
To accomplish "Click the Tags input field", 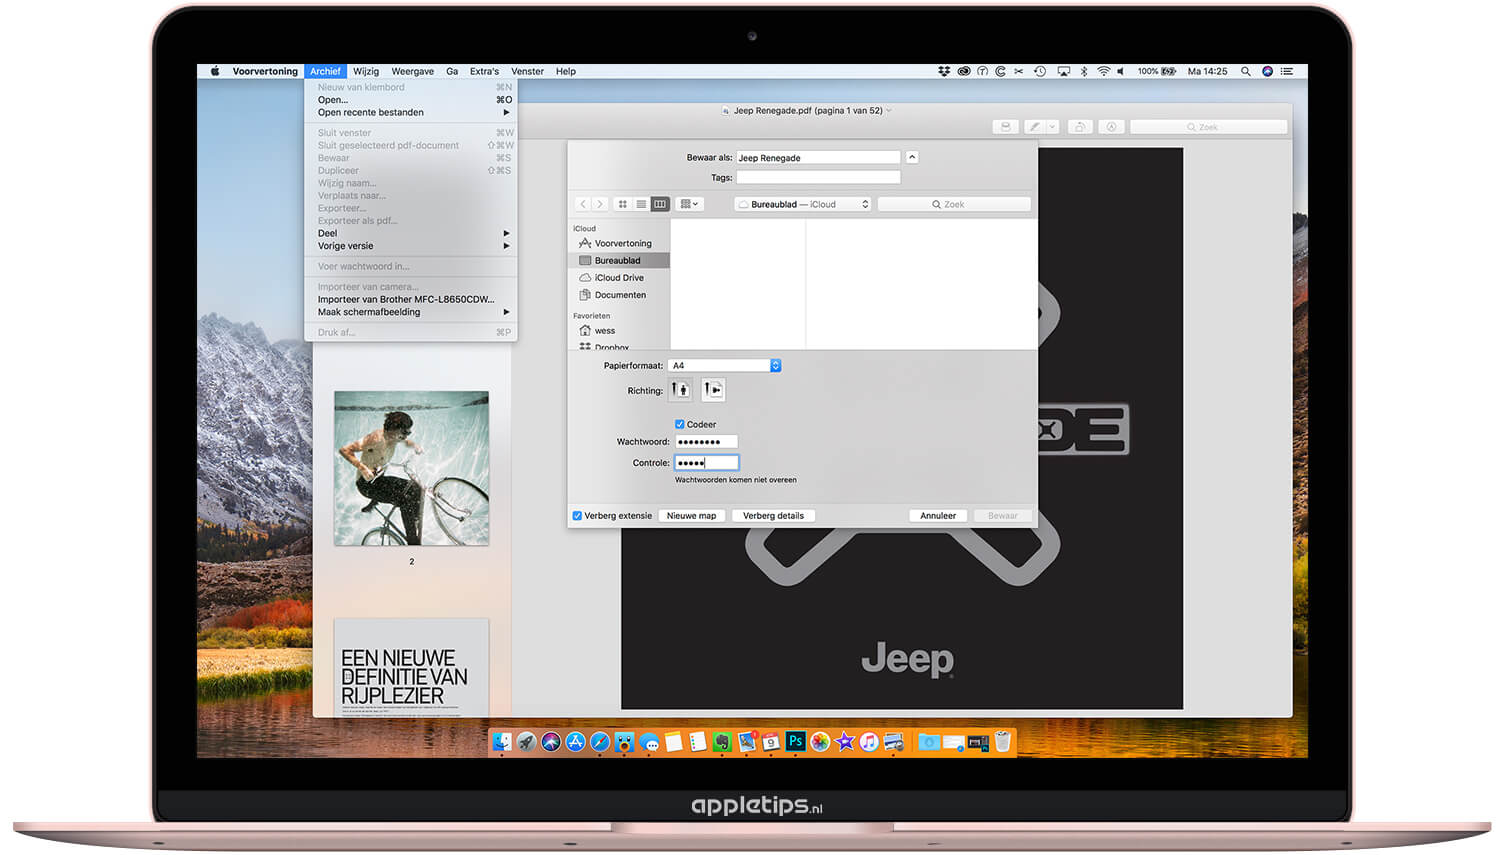I will pos(818,177).
